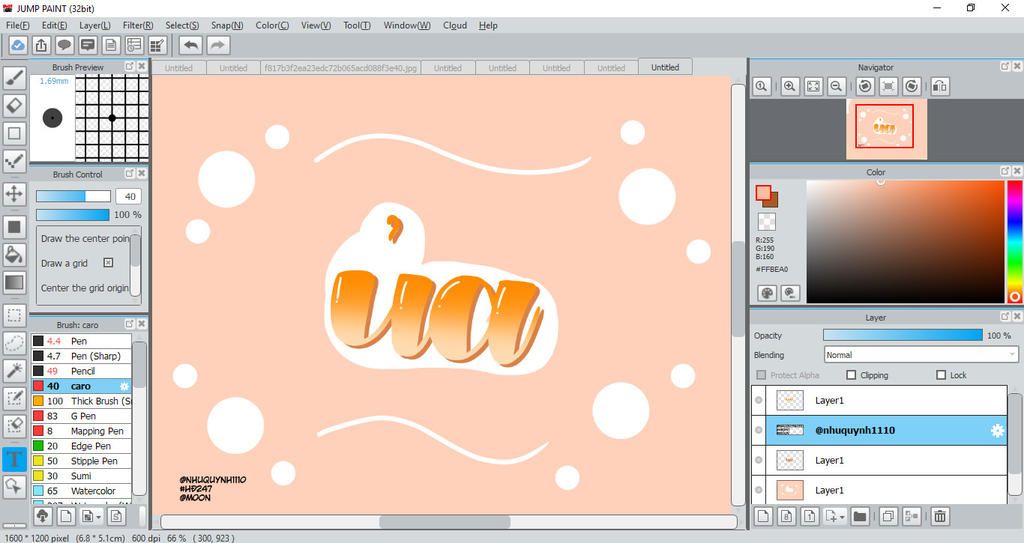The image size is (1024, 543).
Task: Click Navigator flip canvas icon
Action: [x=940, y=86]
